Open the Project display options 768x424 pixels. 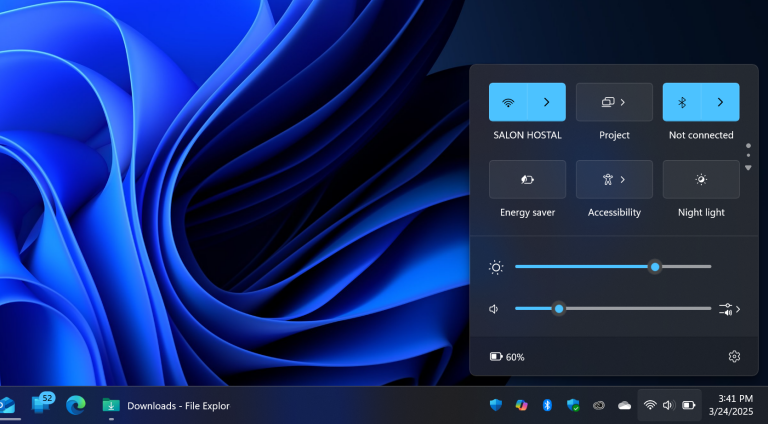tap(614, 102)
